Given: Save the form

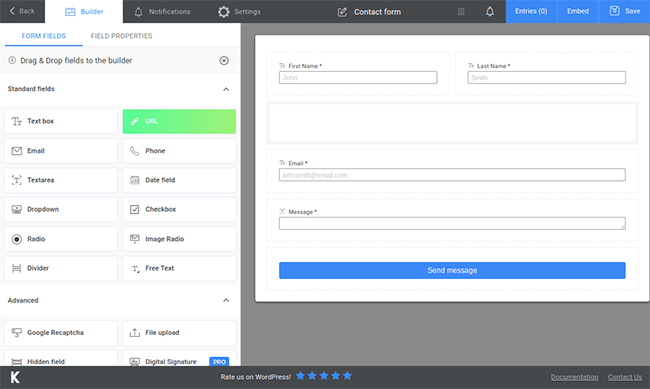Looking at the screenshot, I should (x=625, y=11).
